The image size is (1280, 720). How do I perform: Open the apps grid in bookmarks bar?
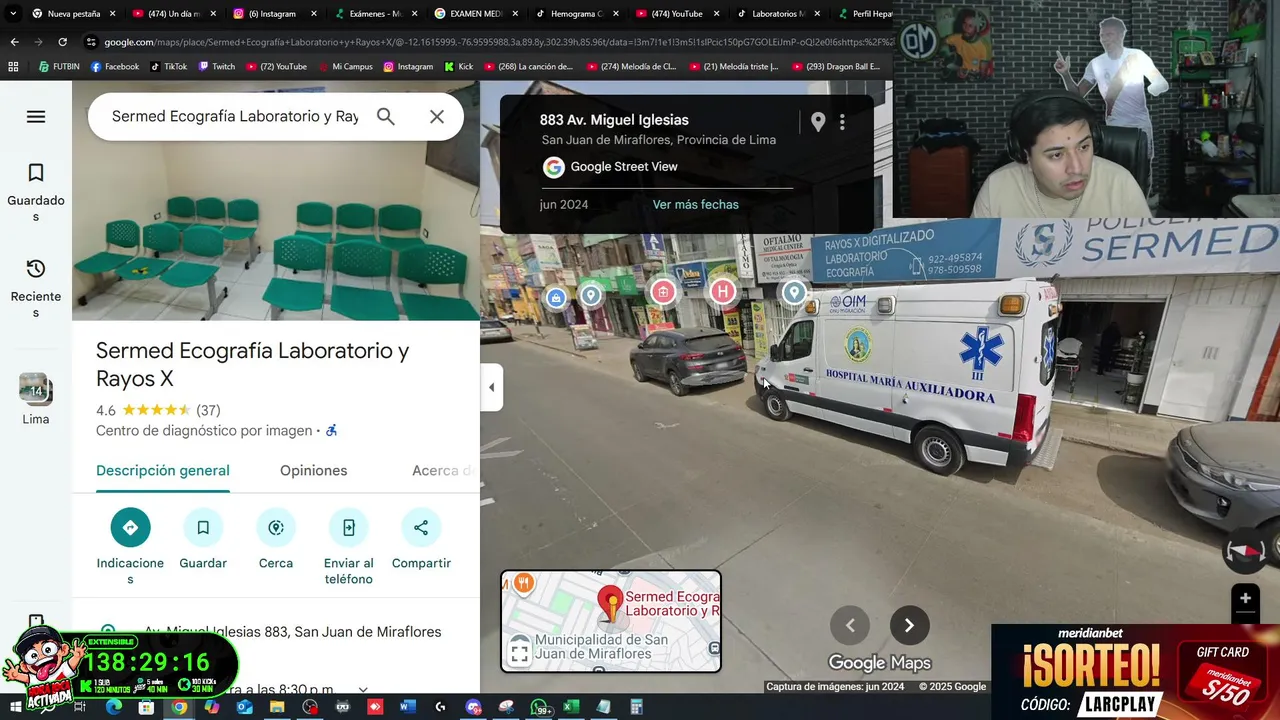(x=13, y=67)
